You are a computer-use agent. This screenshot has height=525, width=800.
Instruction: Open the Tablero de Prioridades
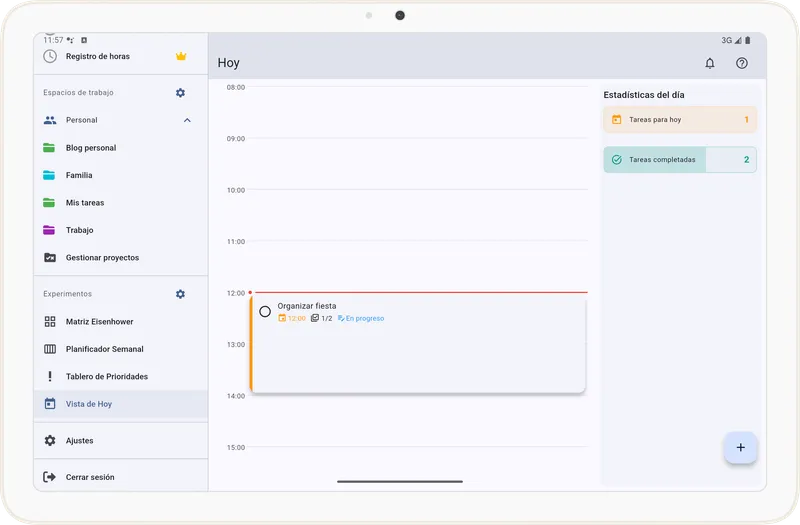pos(106,377)
